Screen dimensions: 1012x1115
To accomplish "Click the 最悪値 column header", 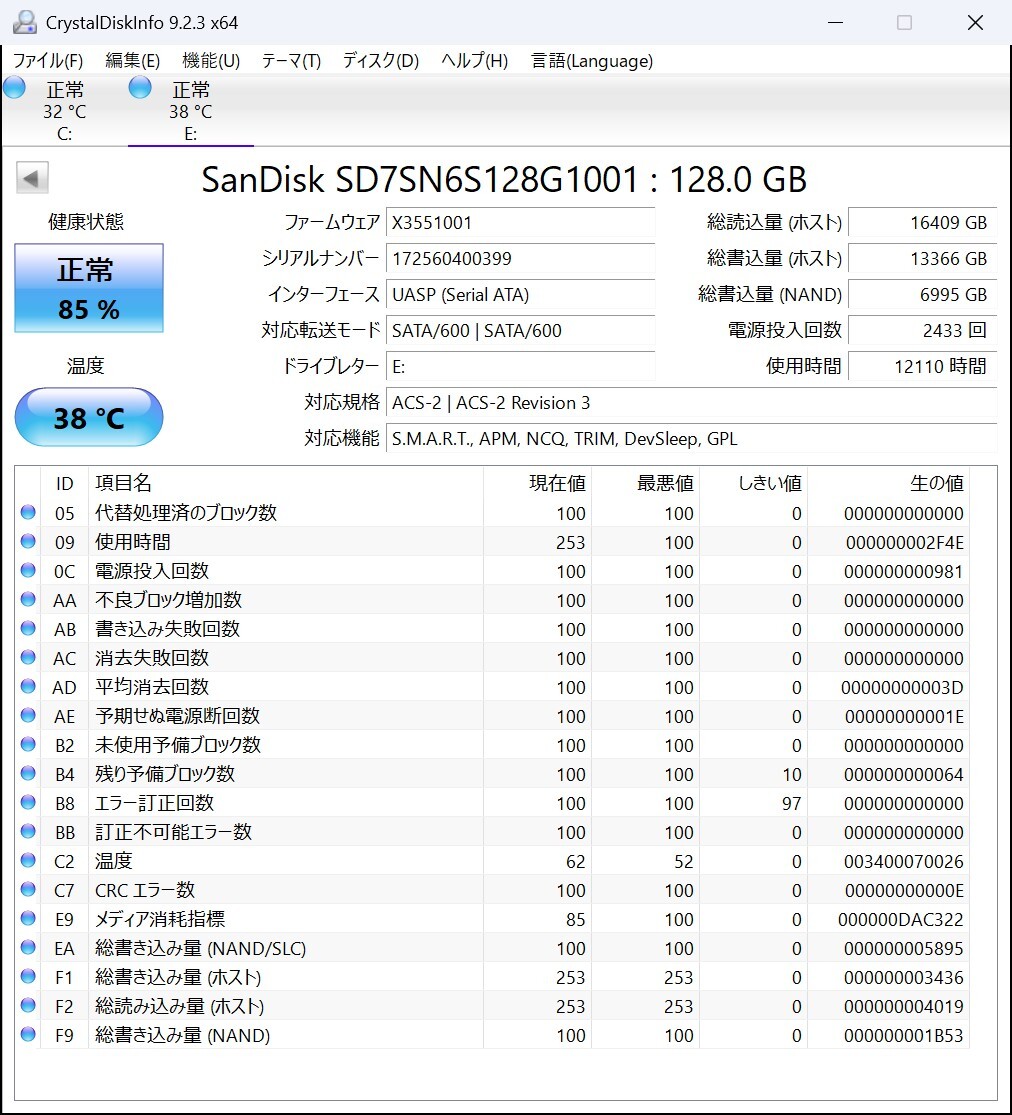I will click(x=646, y=484).
